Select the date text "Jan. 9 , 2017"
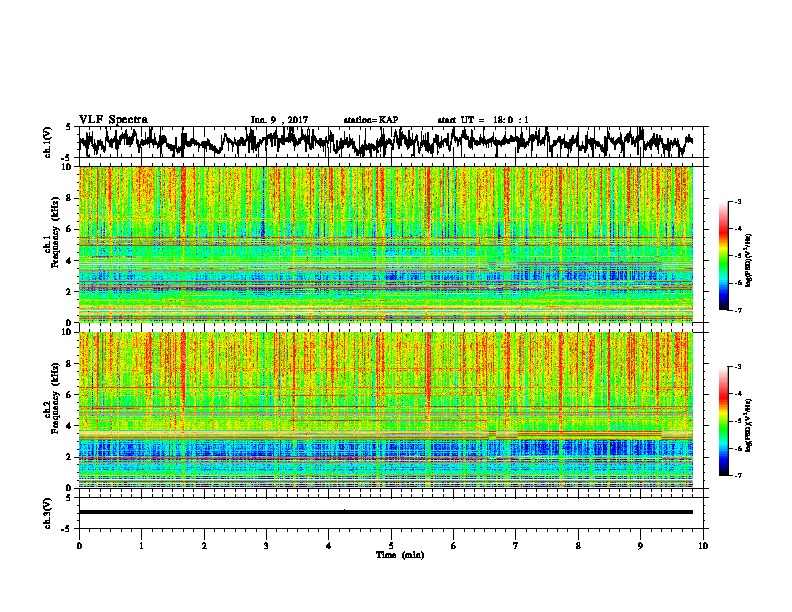This screenshot has width=792, height=612. point(279,120)
